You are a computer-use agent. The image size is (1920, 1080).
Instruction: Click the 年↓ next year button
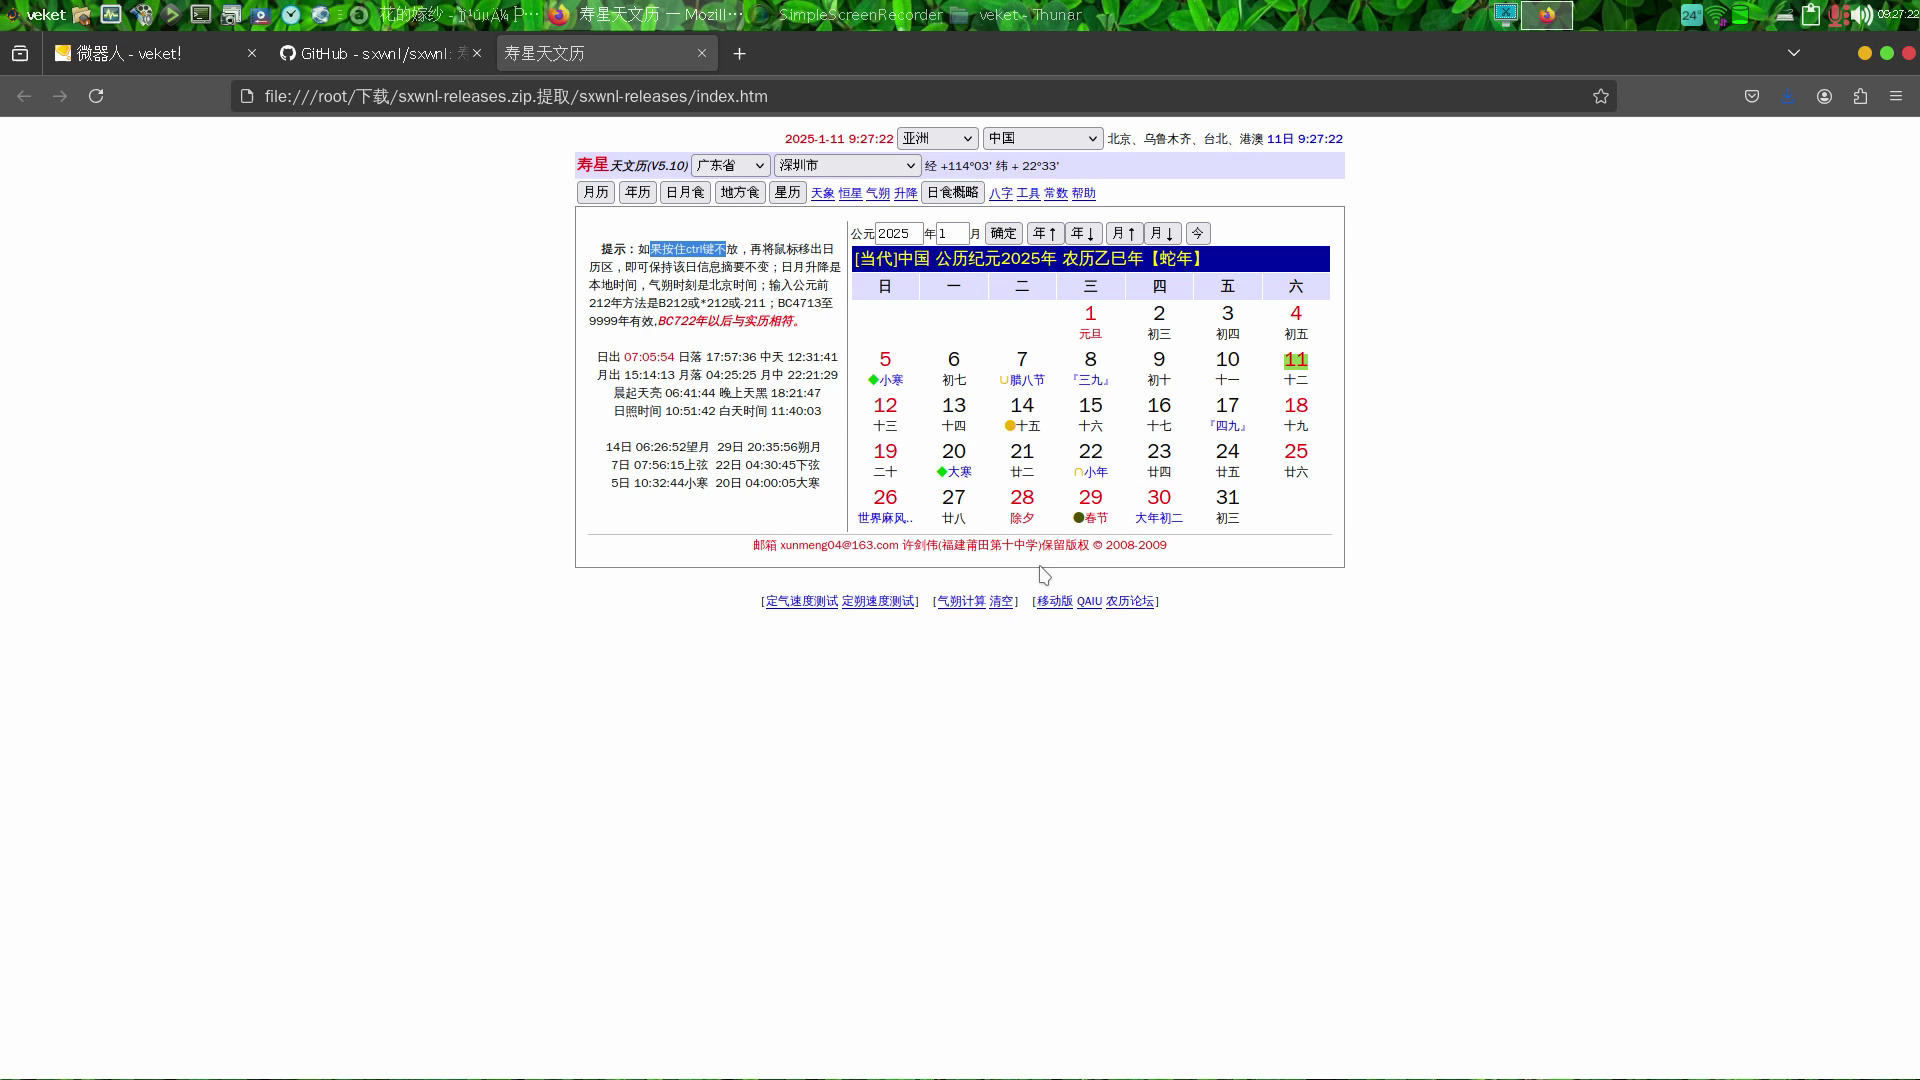click(x=1084, y=233)
